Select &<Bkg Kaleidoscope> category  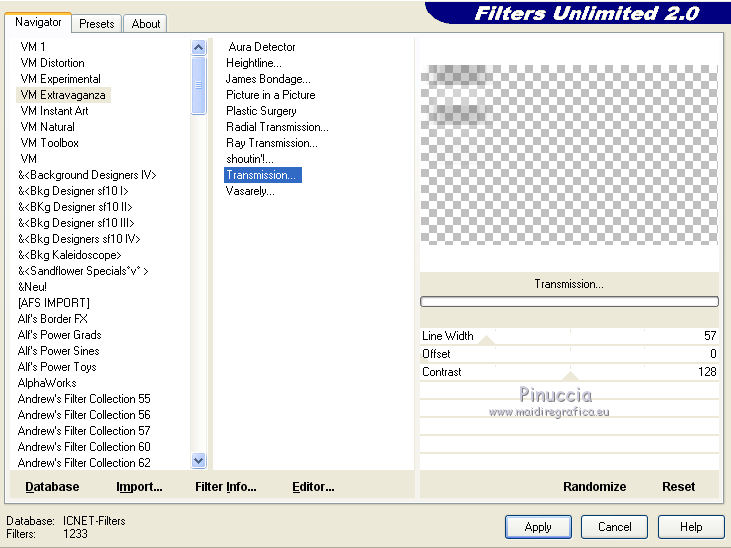click(x=70, y=255)
